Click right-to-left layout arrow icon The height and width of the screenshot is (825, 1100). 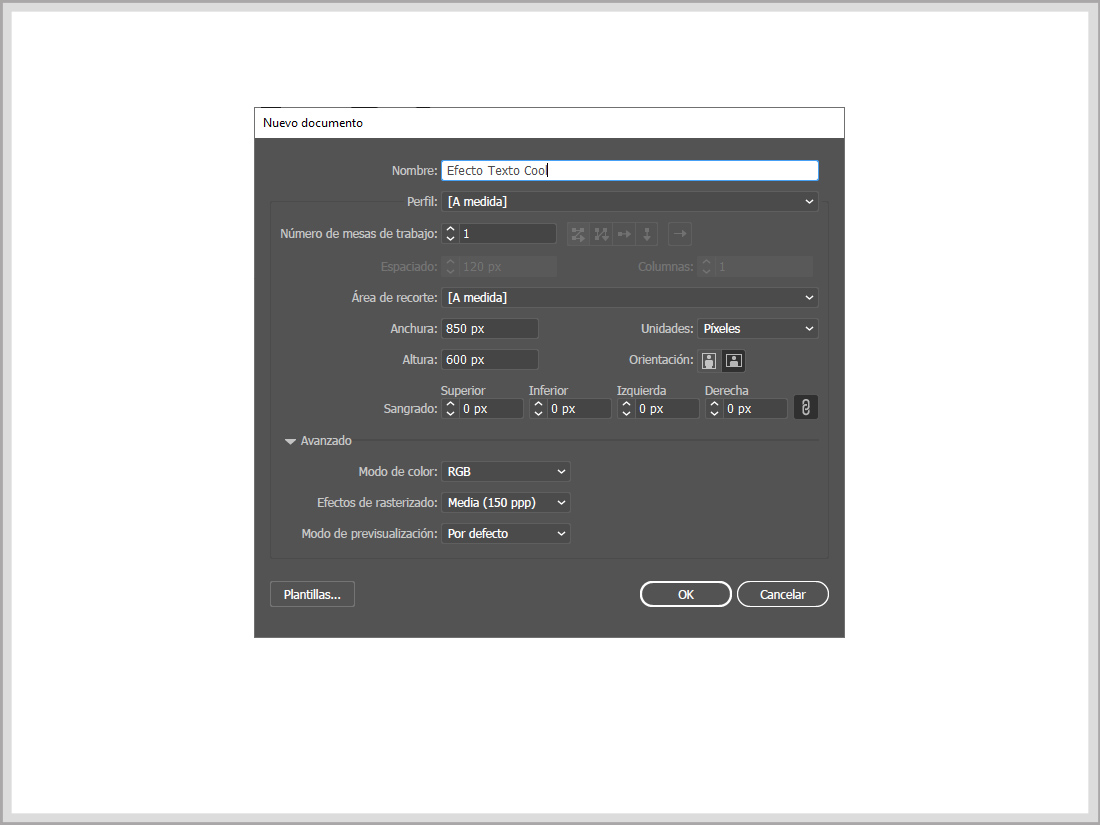click(680, 234)
